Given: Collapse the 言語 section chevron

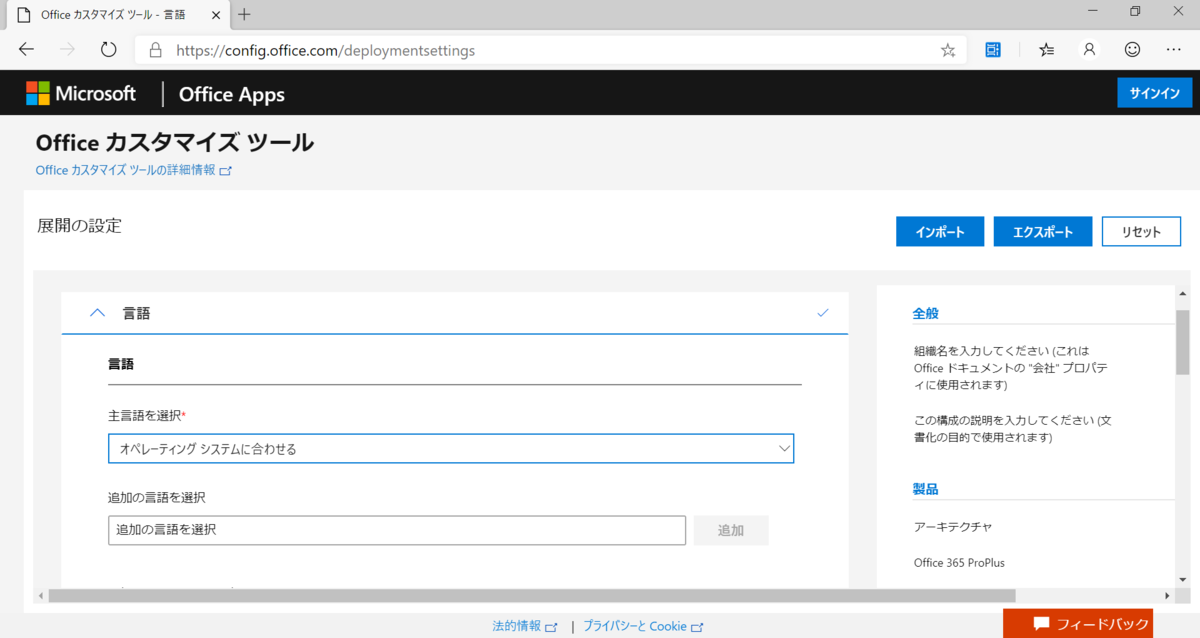Looking at the screenshot, I should pos(97,313).
